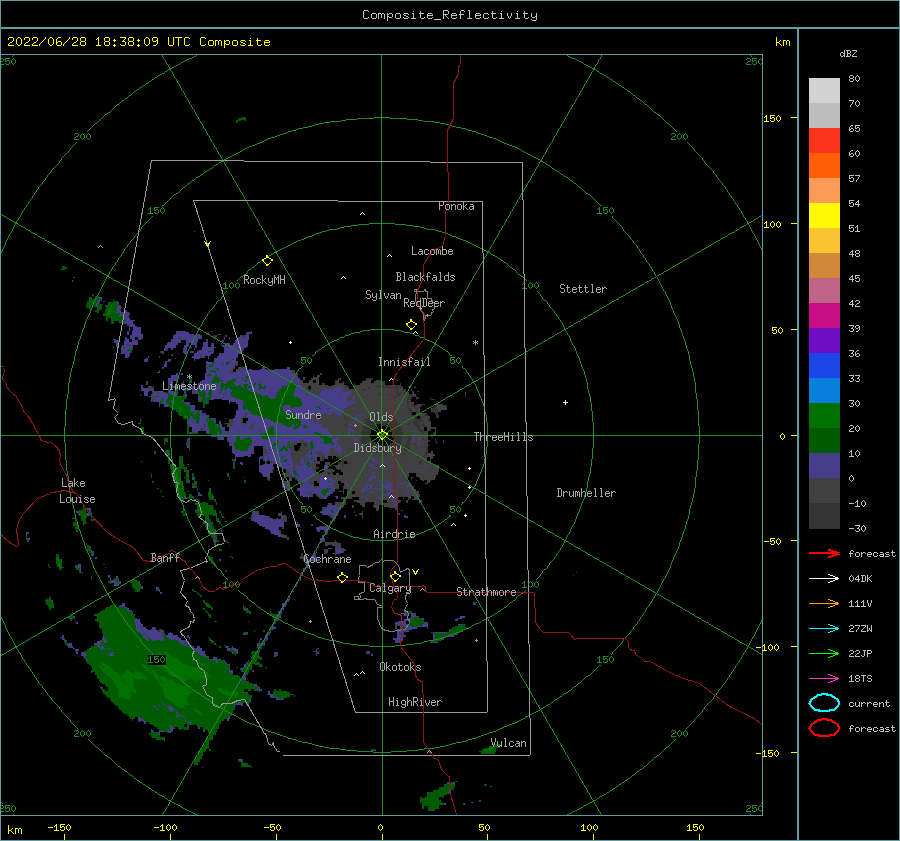
Task: Click the asterisk marker above Limestone label
Action: point(189,378)
